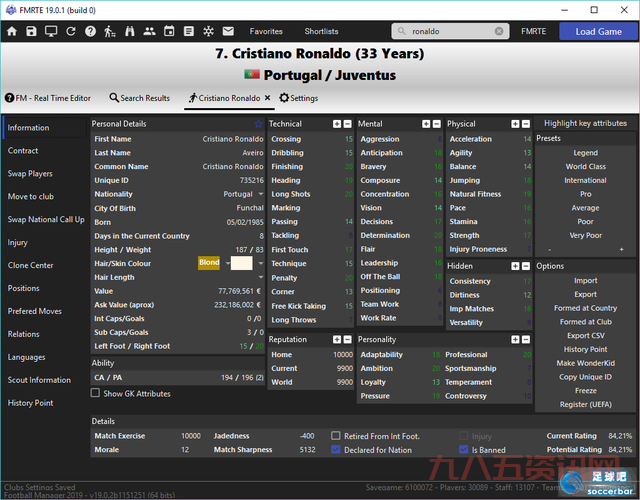Screen dimensions: 640x500
Task: Click the Make WonderKid option
Action: tap(585, 362)
